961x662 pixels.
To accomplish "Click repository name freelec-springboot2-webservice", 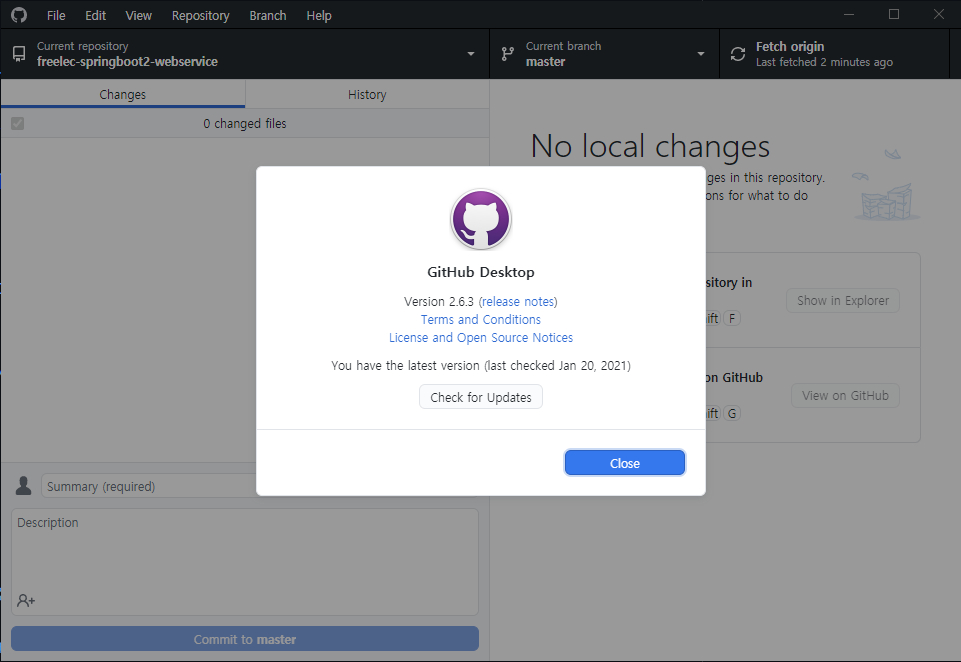I will tap(127, 61).
